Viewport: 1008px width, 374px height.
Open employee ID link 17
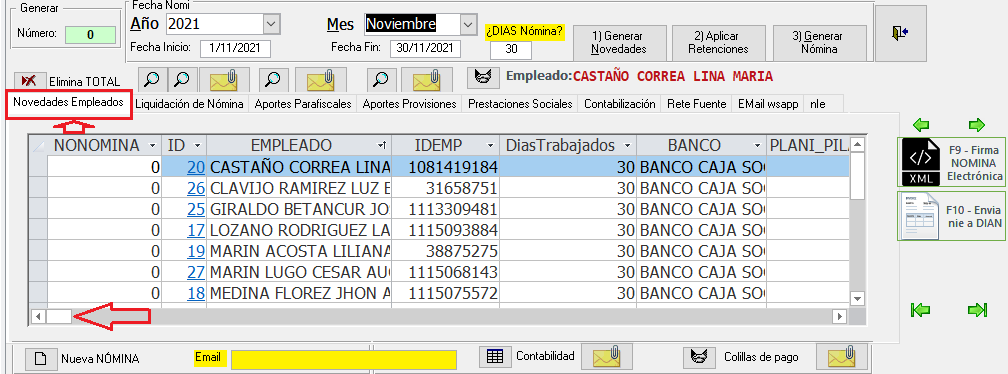(x=196, y=230)
